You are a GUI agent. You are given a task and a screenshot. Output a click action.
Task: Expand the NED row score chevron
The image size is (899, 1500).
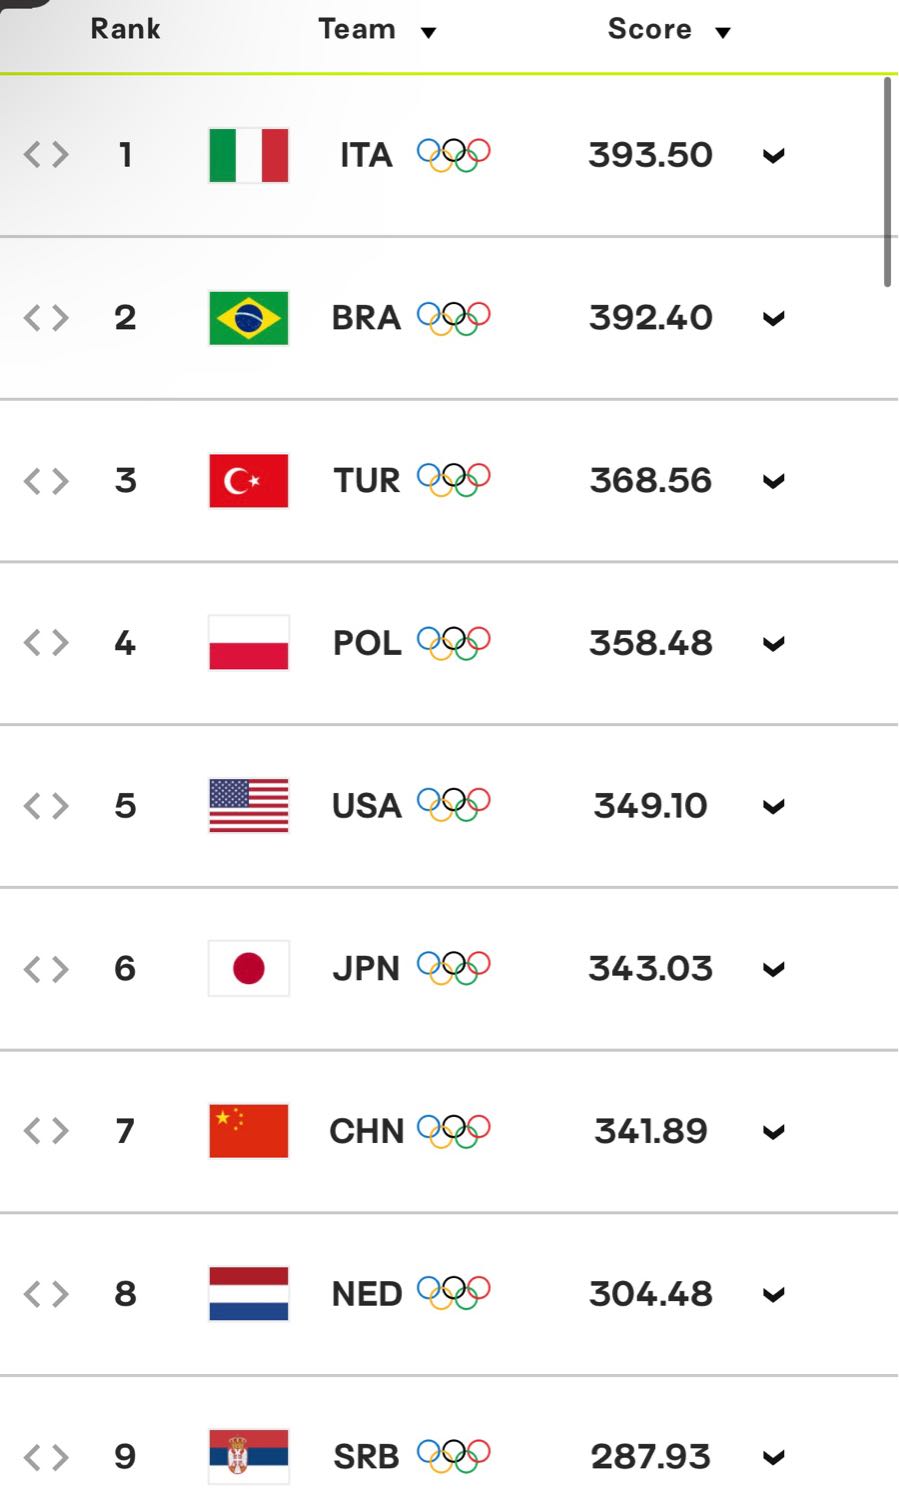pyautogui.click(x=773, y=1295)
